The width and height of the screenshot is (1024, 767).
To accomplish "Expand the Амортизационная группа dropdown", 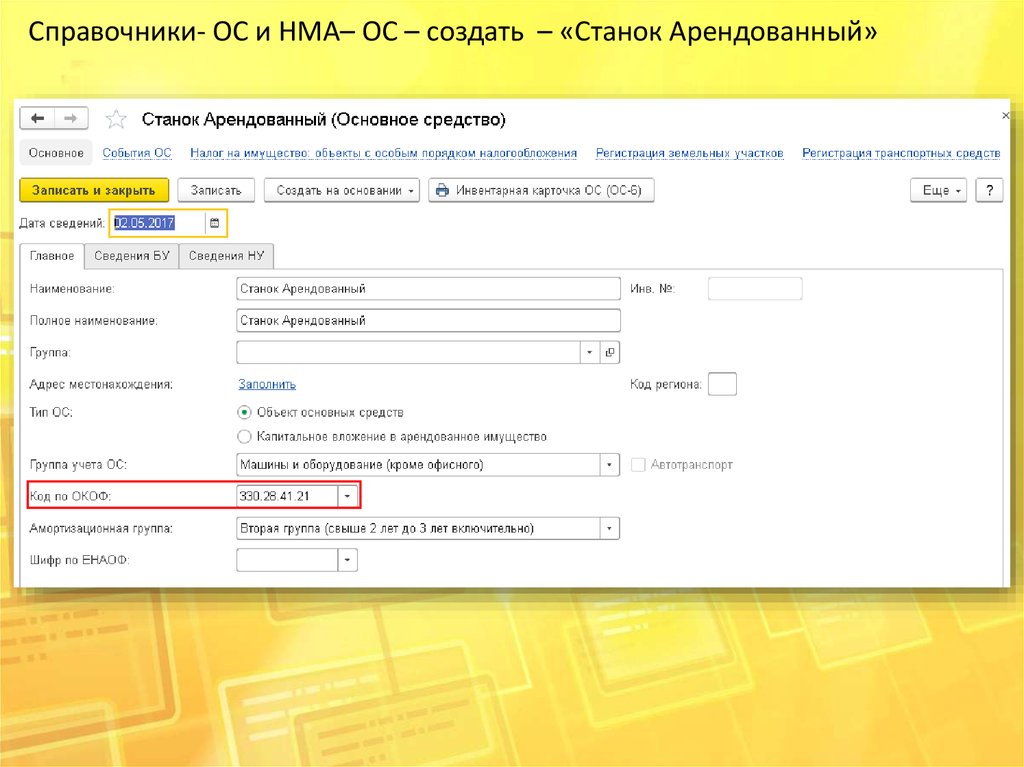I will pyautogui.click(x=608, y=528).
